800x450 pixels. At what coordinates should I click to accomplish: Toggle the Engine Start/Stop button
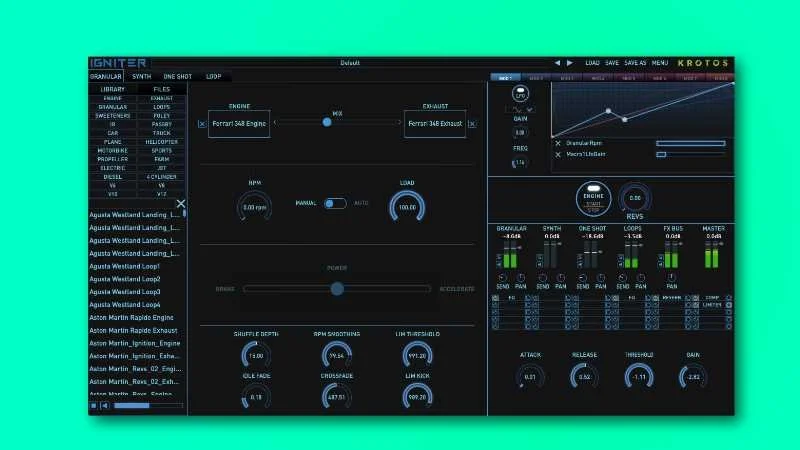[x=593, y=198]
